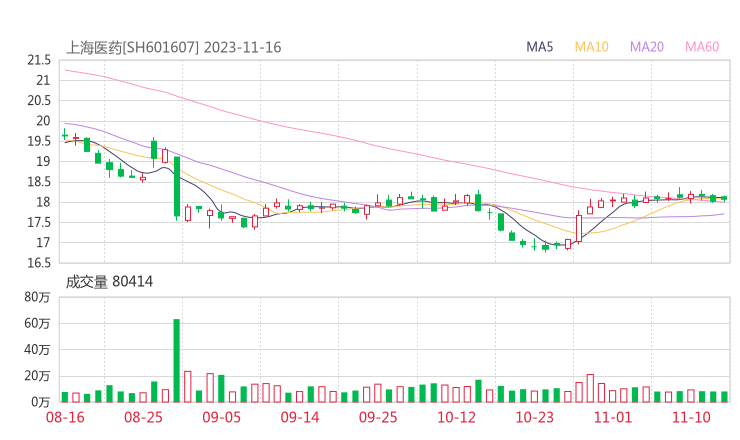Click the tall red candlestick rising from 17
The image size is (740, 440).
click(x=579, y=228)
